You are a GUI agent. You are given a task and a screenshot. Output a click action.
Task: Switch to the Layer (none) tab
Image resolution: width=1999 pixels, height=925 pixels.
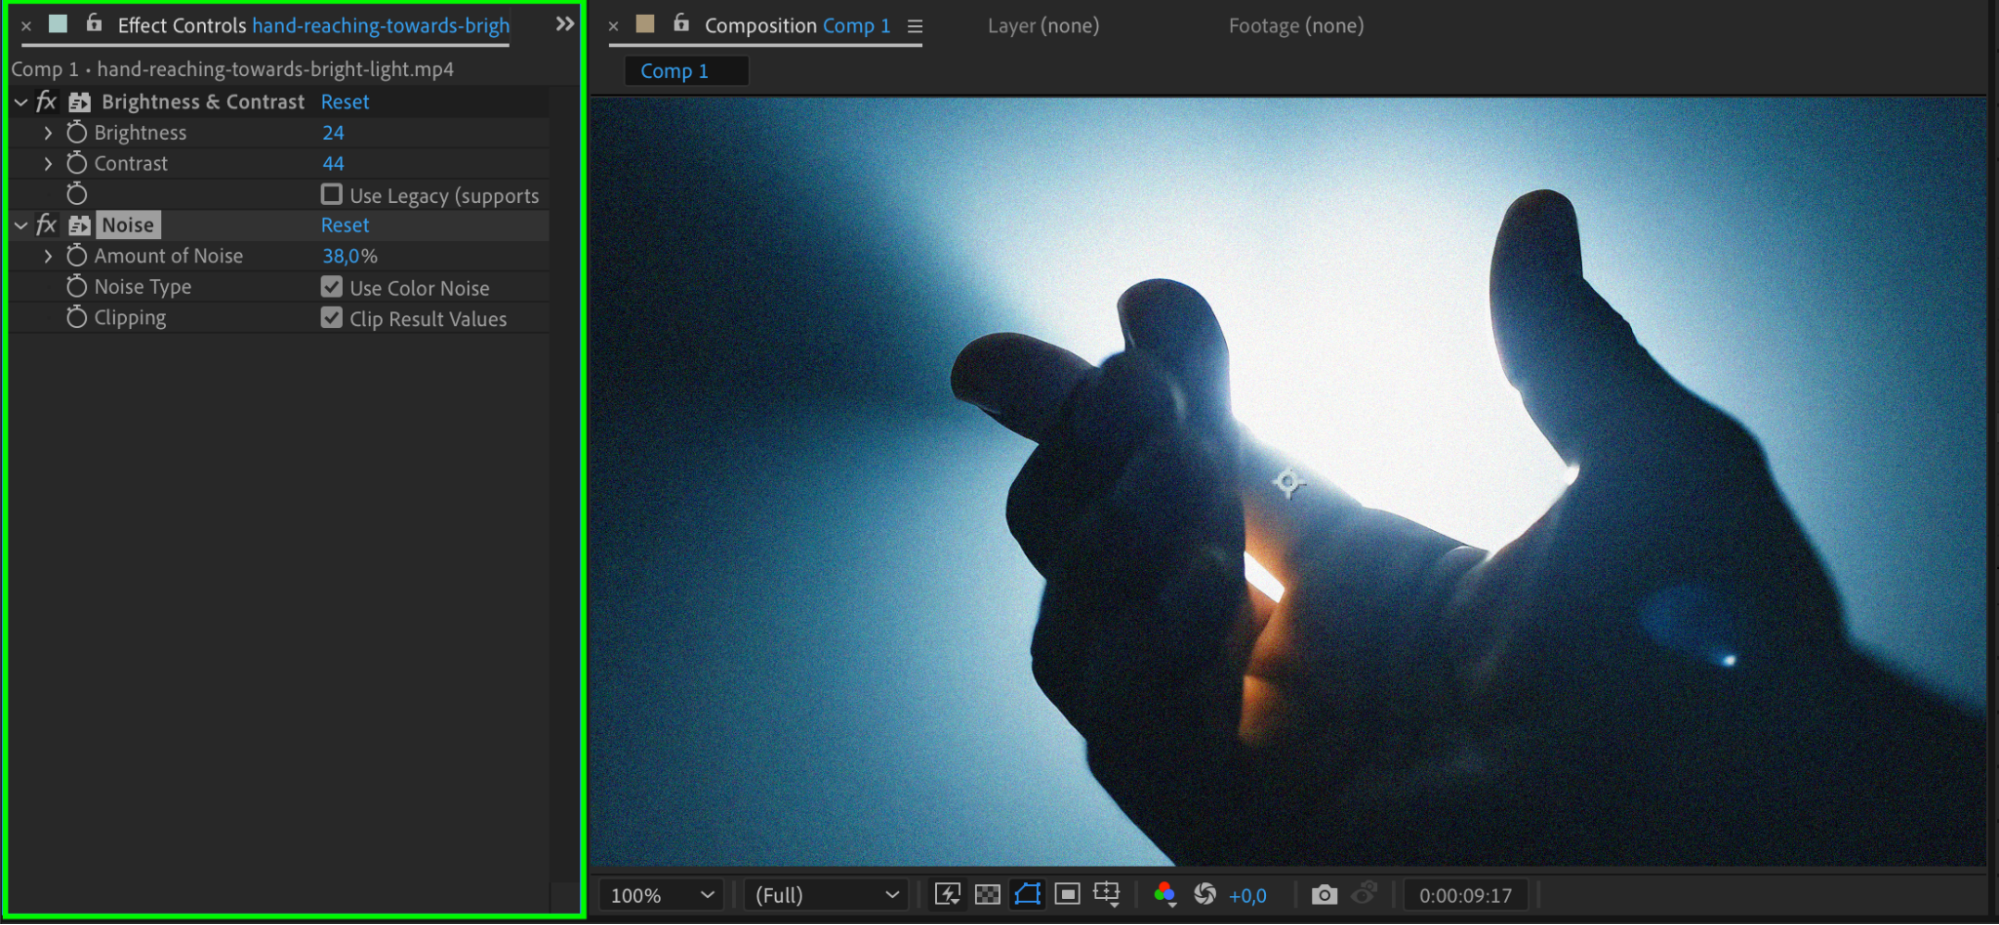[1043, 26]
